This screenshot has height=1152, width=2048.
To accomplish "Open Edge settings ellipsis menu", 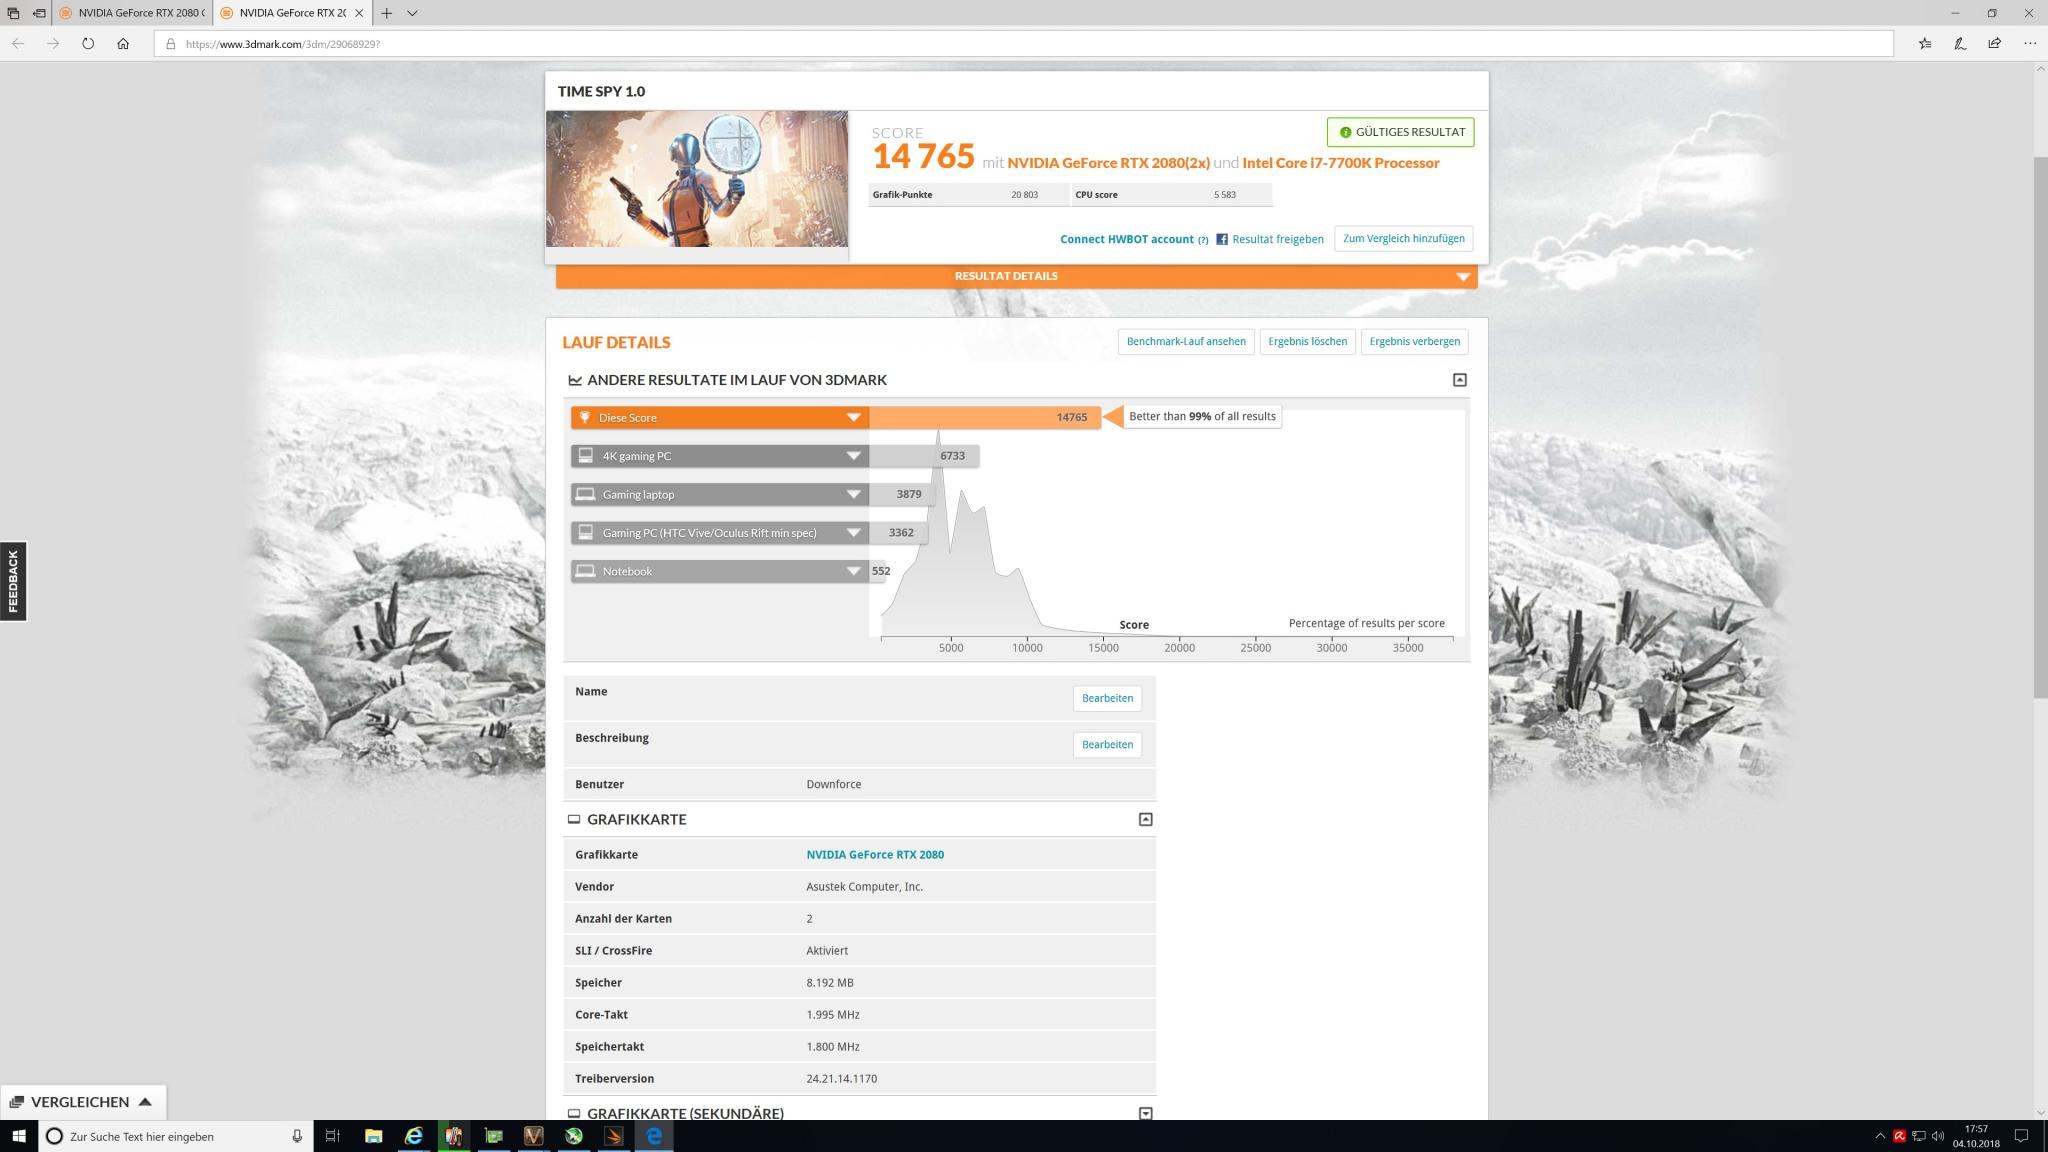I will (x=2029, y=43).
